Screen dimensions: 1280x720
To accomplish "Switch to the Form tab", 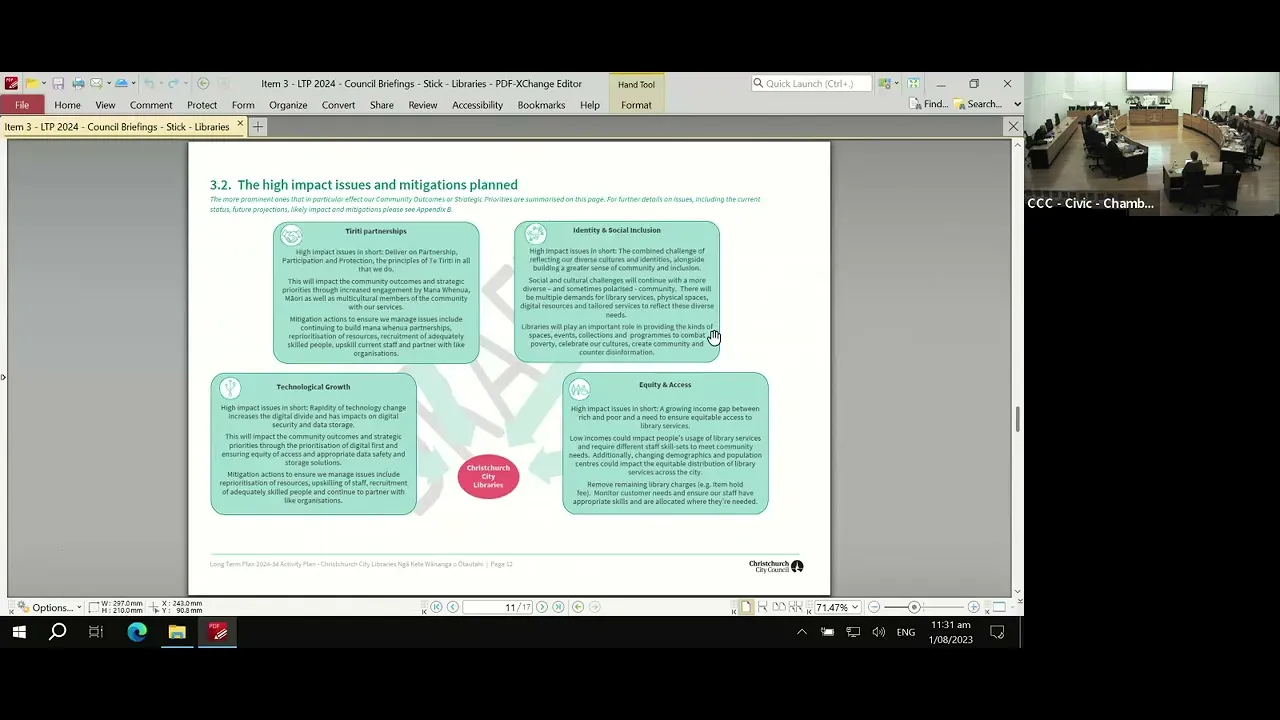I will coord(243,105).
